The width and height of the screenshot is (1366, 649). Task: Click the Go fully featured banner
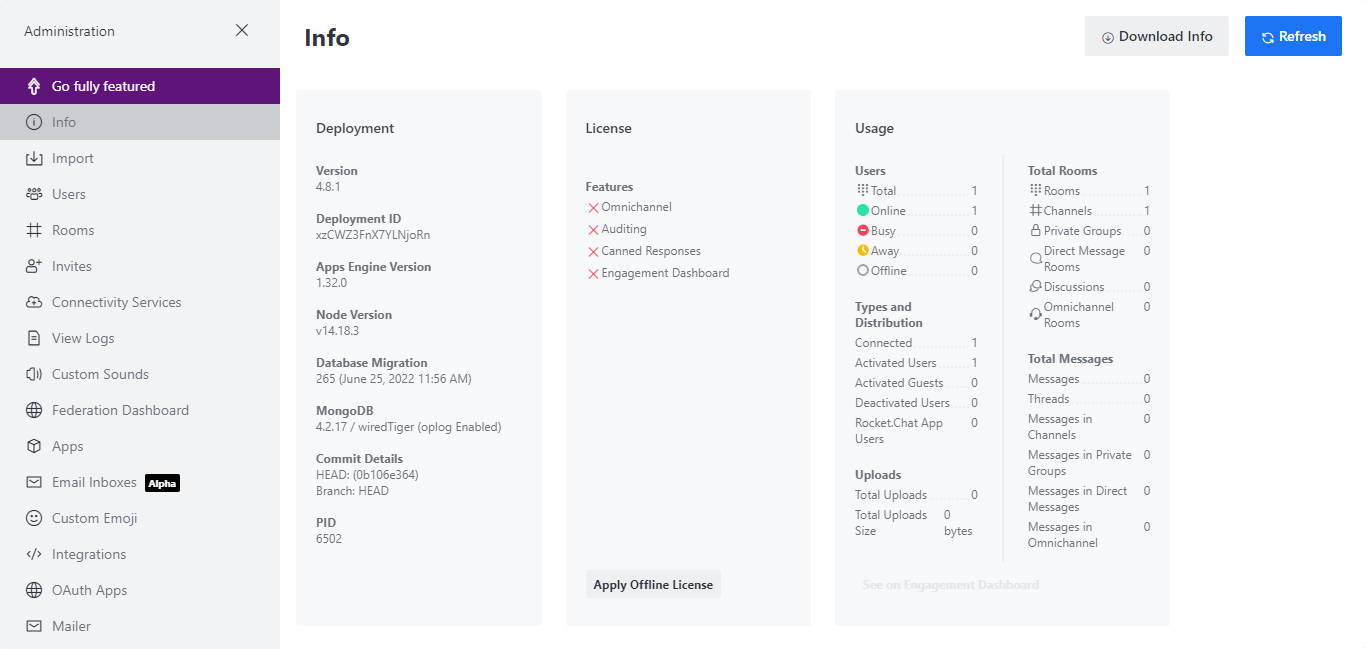click(x=140, y=86)
